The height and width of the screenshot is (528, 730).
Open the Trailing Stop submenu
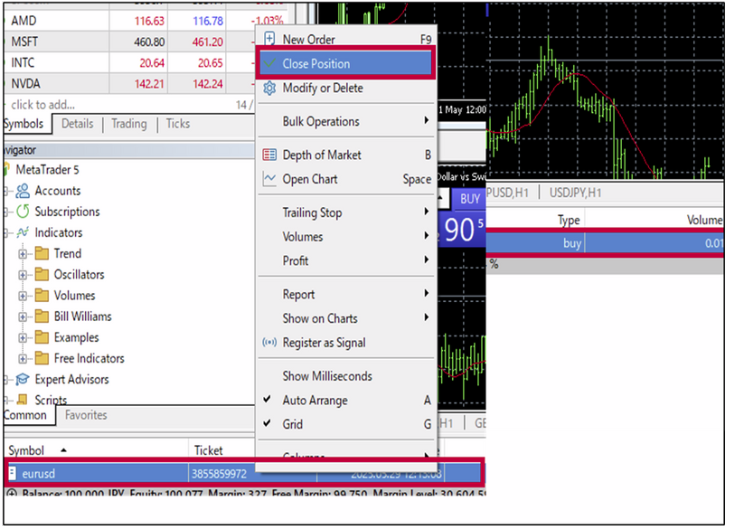point(346,213)
